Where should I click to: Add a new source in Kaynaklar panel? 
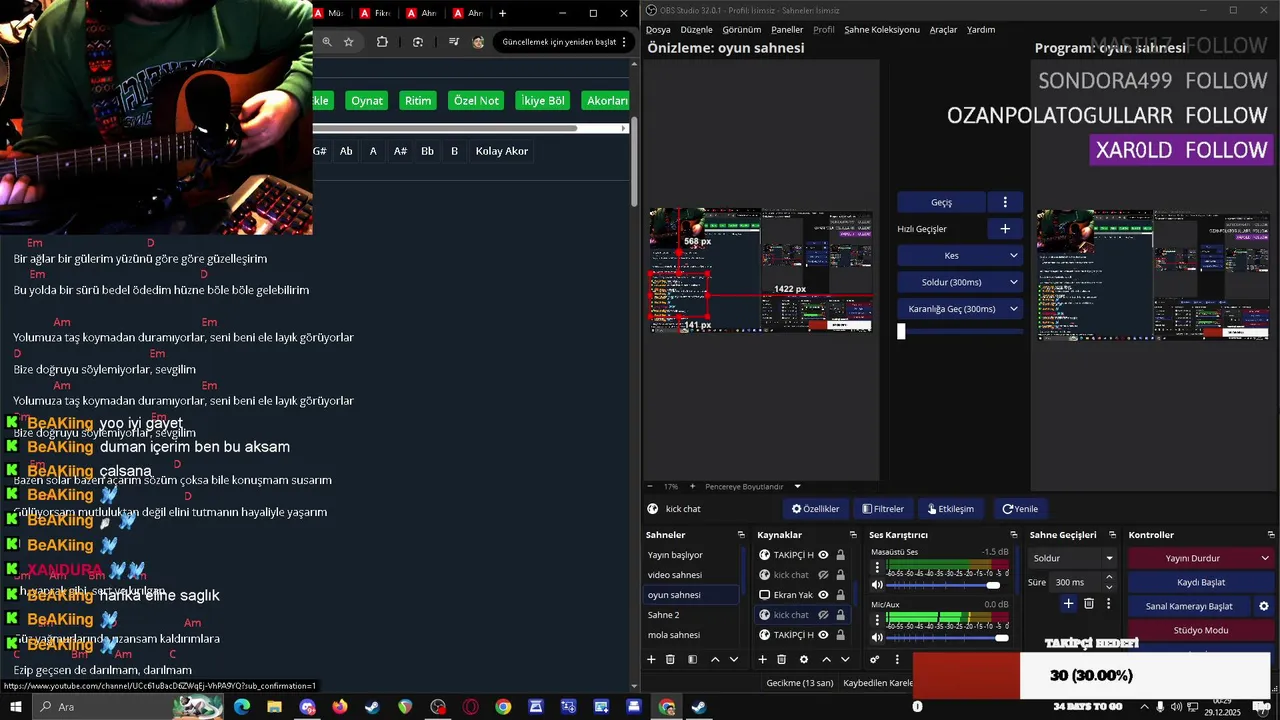762,659
